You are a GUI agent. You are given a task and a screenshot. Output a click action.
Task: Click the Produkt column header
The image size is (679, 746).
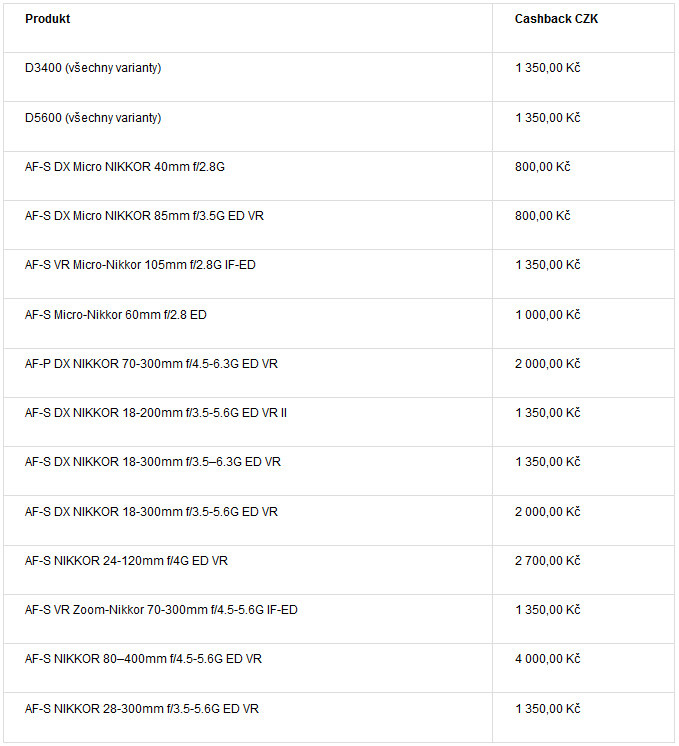(x=47, y=19)
